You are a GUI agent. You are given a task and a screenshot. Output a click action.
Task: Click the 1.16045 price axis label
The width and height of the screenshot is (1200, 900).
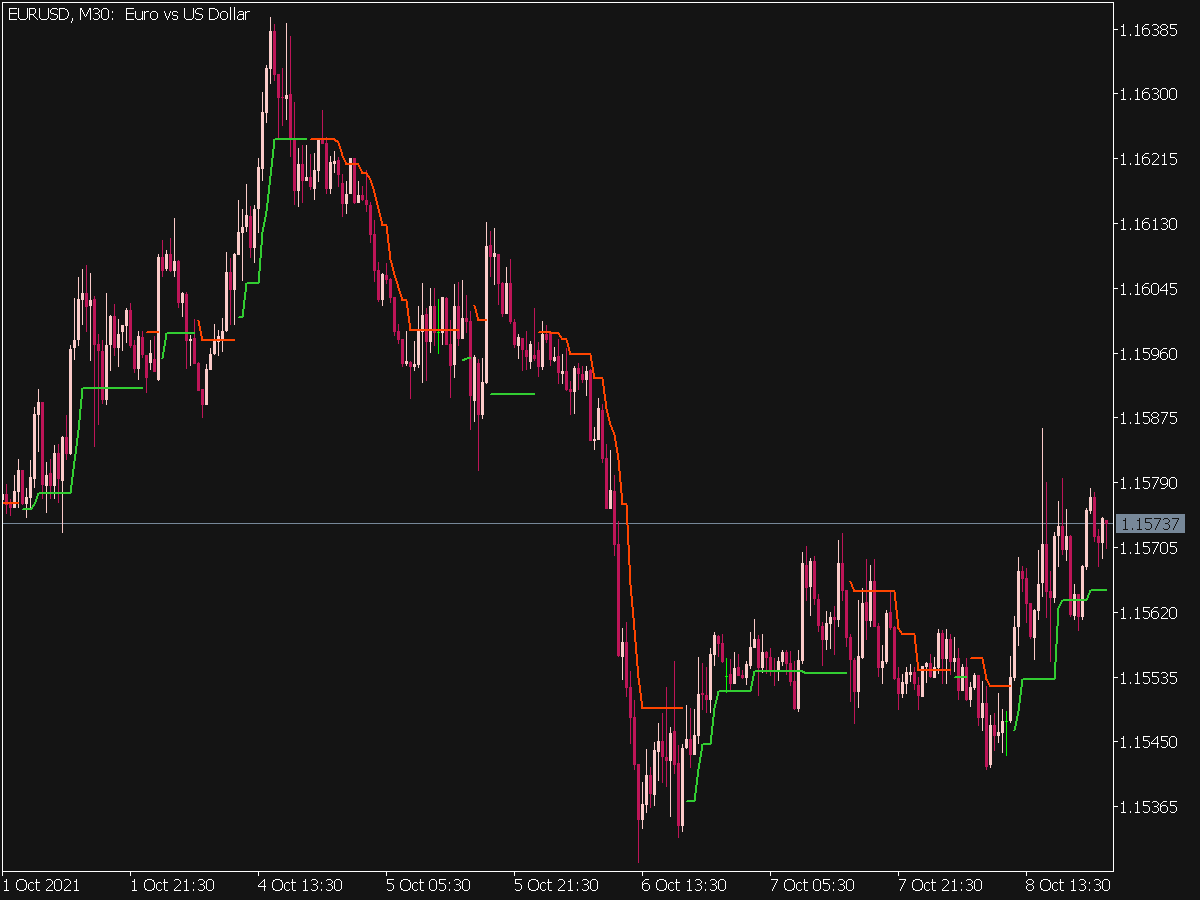click(1152, 289)
